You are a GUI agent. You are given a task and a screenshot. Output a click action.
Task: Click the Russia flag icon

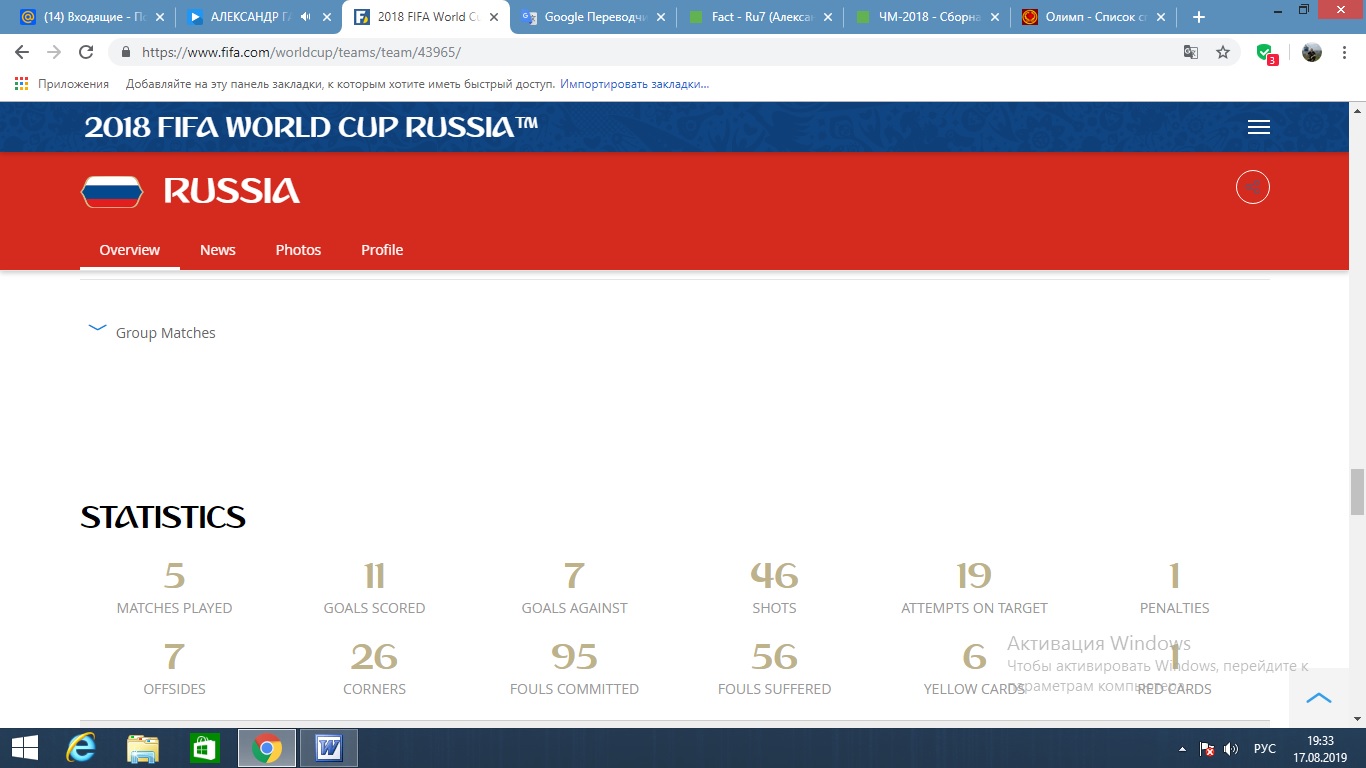(112, 191)
